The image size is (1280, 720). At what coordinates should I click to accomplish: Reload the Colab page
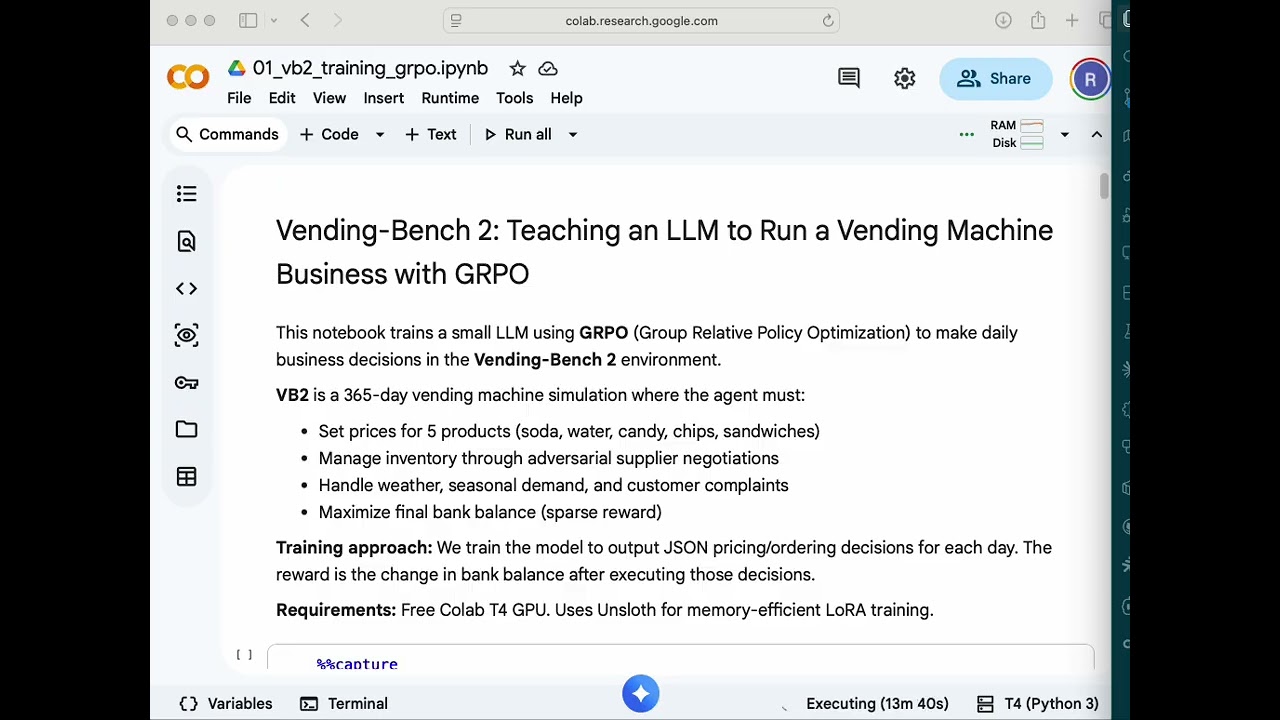(x=828, y=20)
